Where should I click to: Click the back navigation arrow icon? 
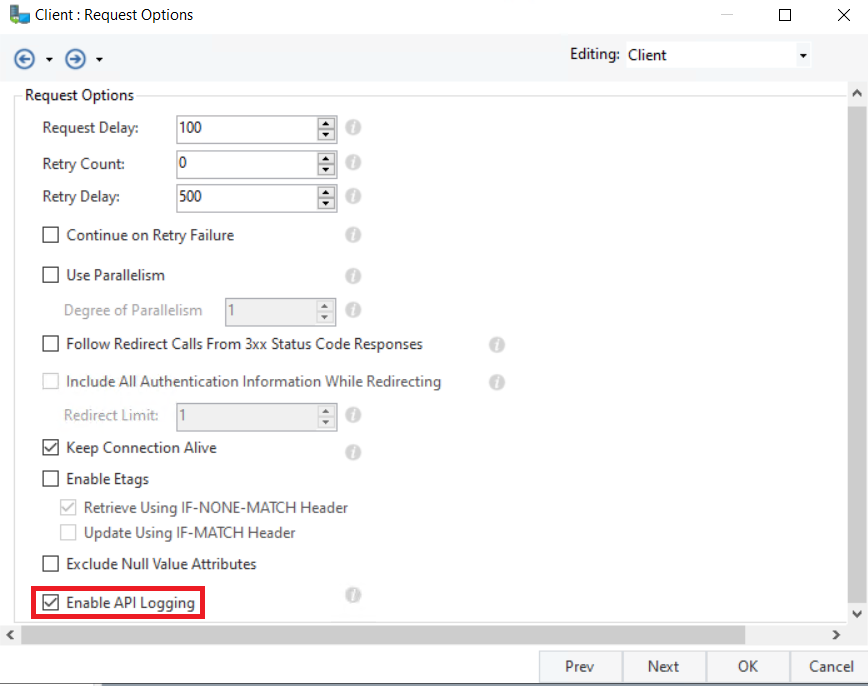24,60
